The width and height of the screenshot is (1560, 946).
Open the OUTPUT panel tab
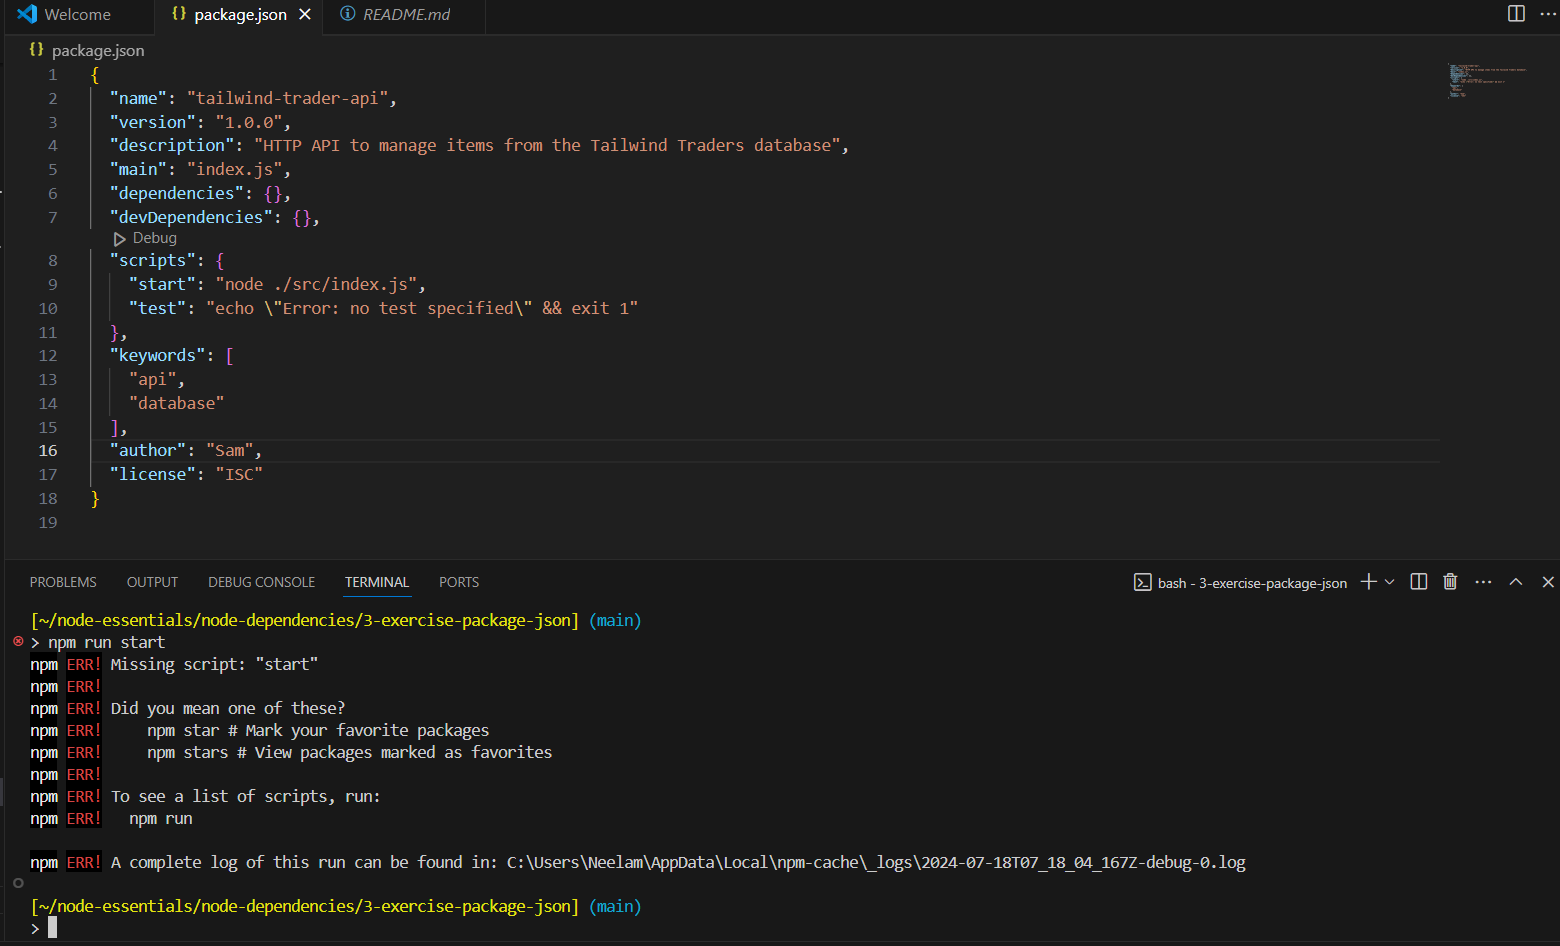point(152,582)
